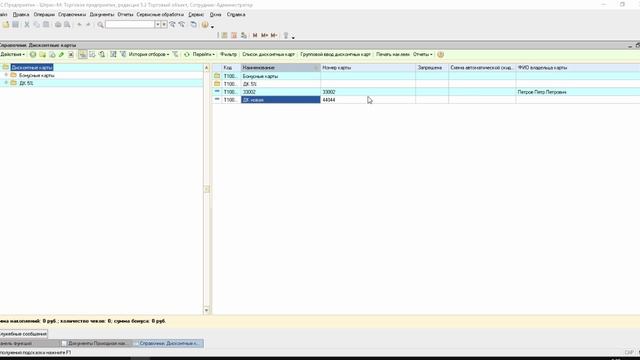Click the paste clipboard icon
Viewport: 640px width, 360px height.
pos(46,24)
